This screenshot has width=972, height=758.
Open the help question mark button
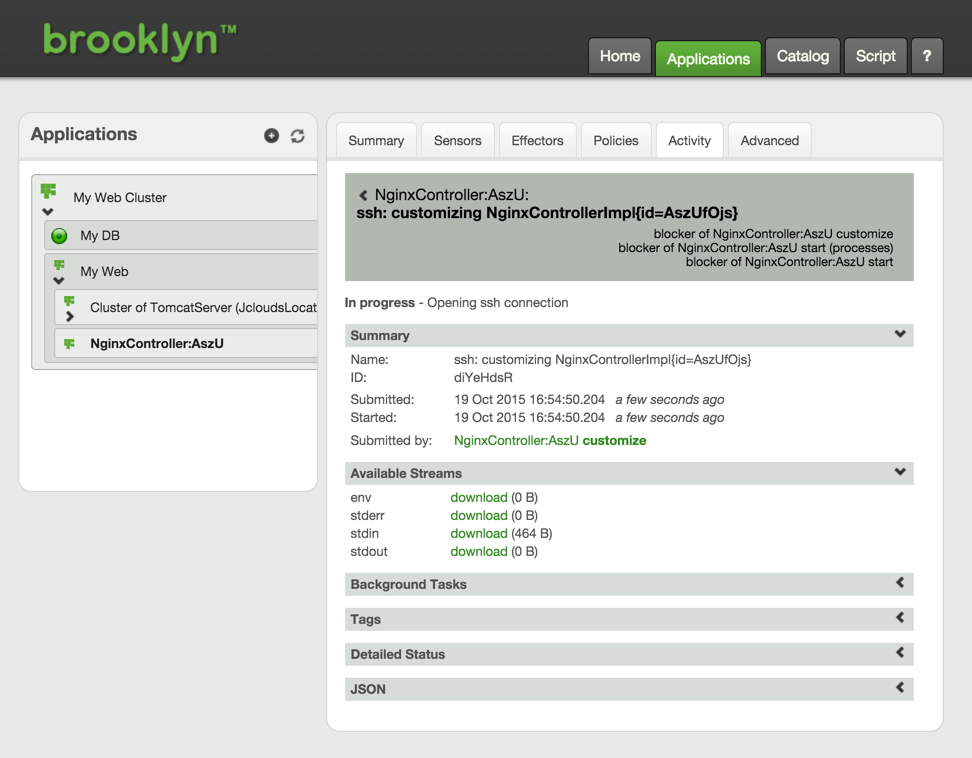click(x=927, y=57)
